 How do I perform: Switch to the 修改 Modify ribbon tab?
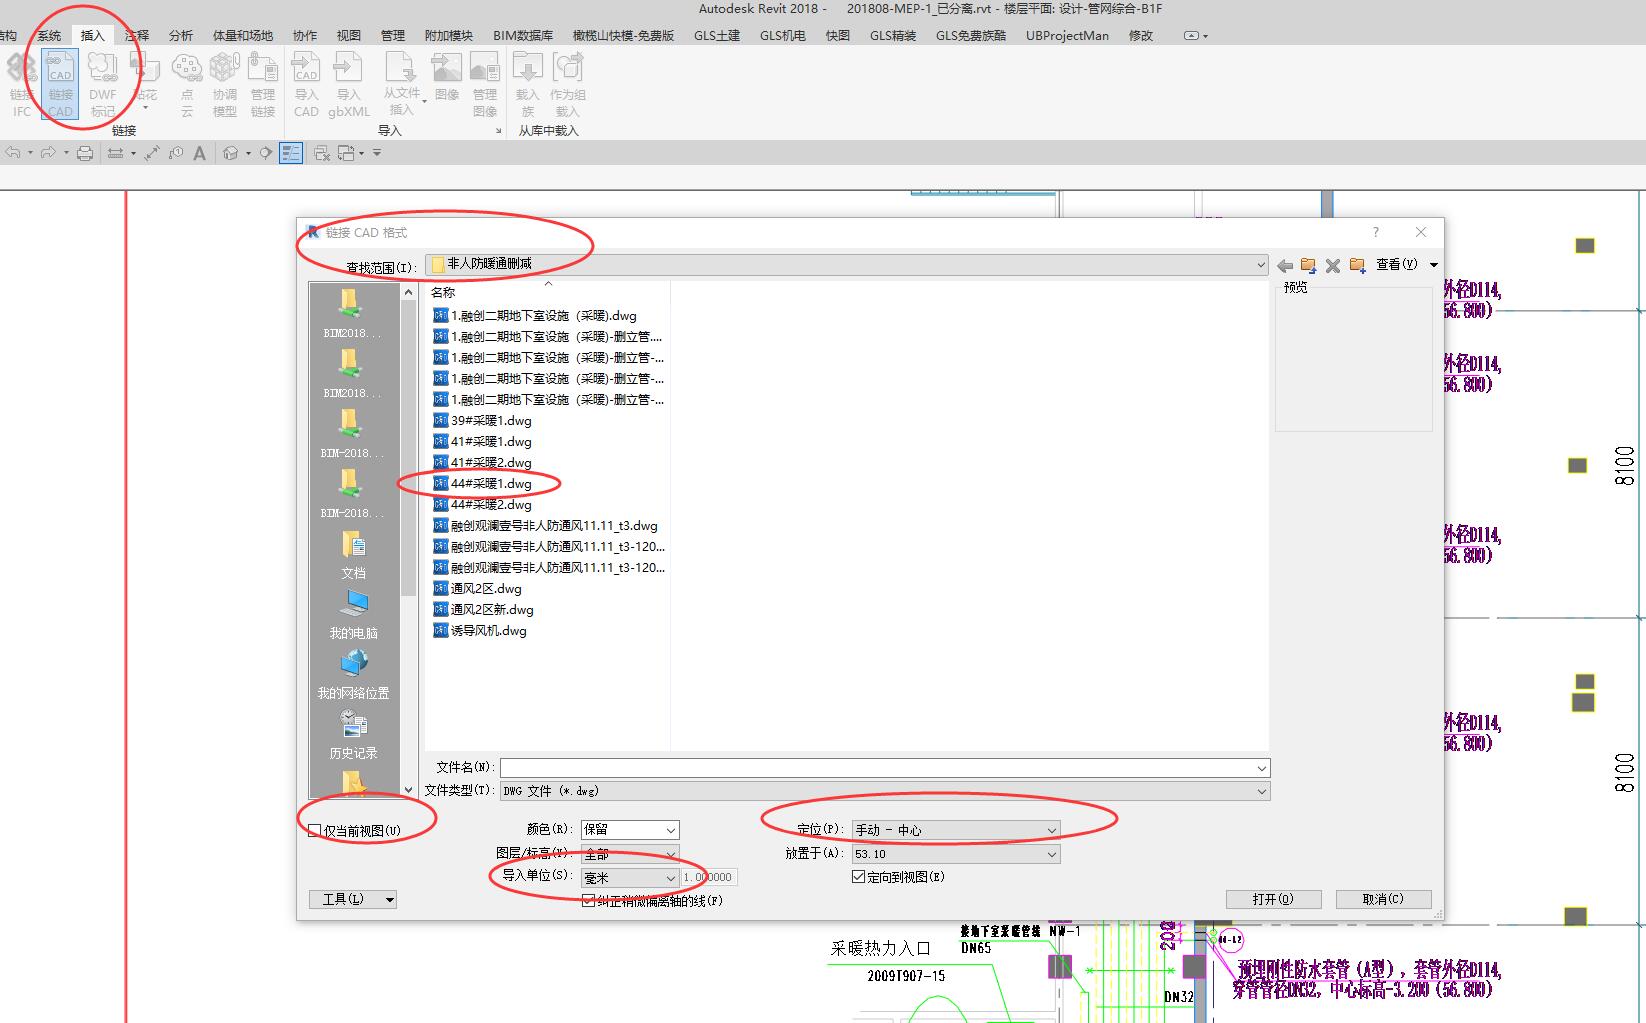[x=1141, y=35]
